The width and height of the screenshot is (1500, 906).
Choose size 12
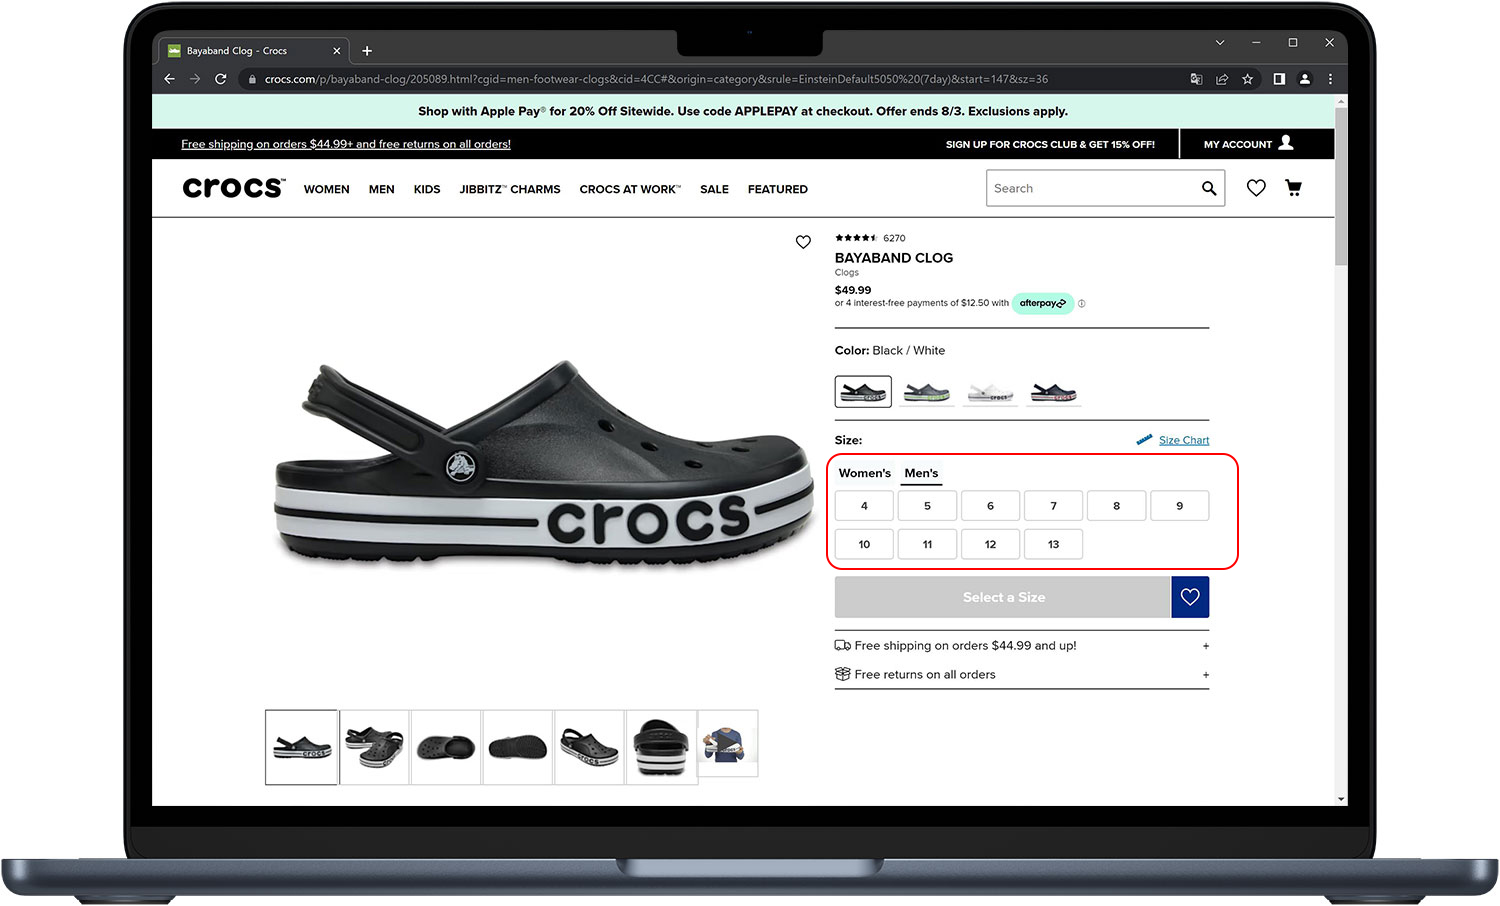click(x=990, y=544)
